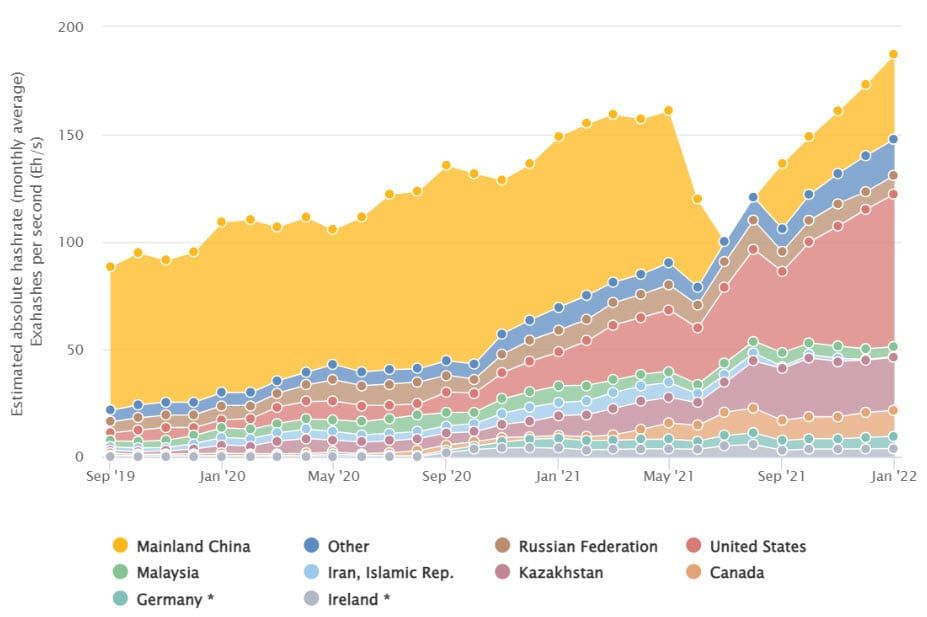Viewport: 927px width, 617px height.
Task: Select Mainland China data point at May '21
Action: click(669, 111)
